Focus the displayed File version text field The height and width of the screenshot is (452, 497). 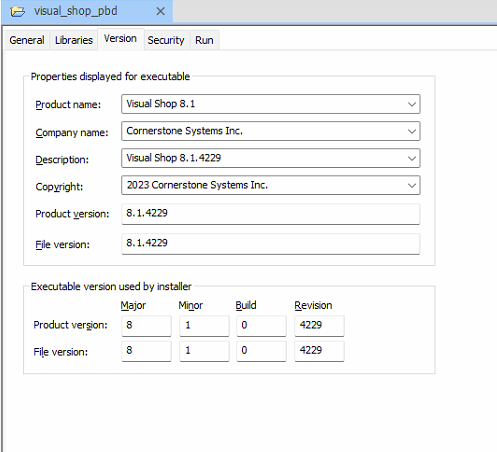pos(271,244)
